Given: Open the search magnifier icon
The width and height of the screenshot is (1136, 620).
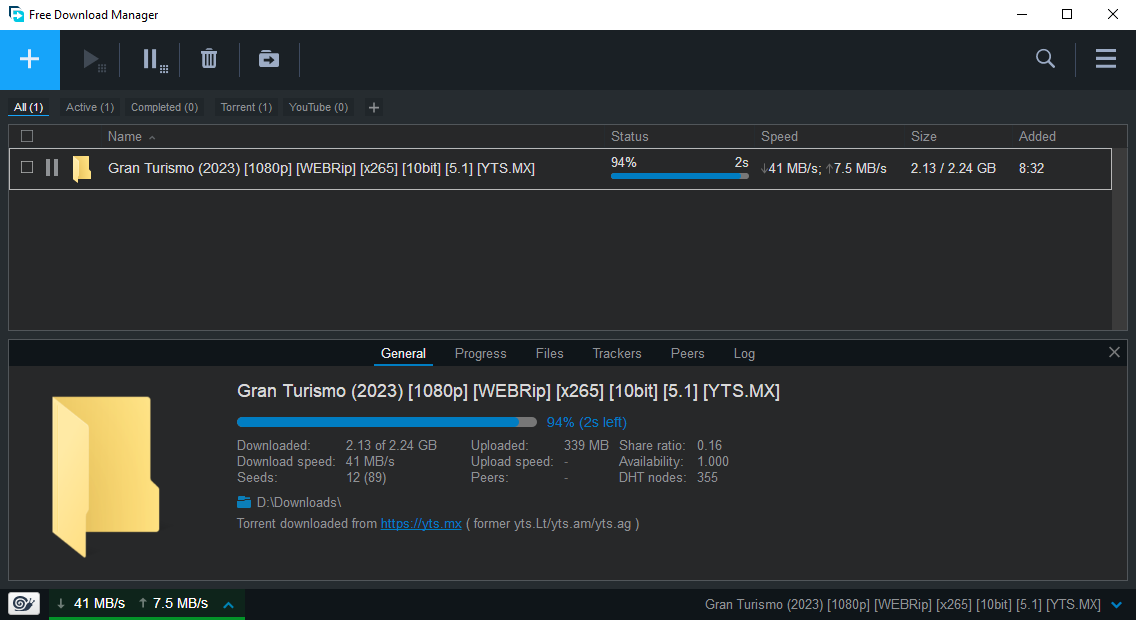Looking at the screenshot, I should coord(1045,60).
